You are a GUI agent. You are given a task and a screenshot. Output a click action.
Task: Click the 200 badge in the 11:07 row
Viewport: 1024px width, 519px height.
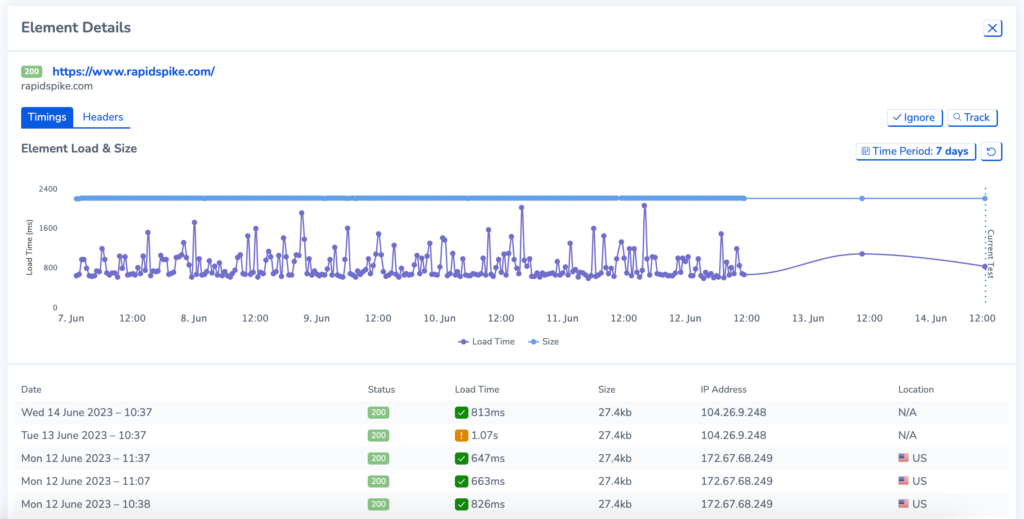tap(378, 481)
